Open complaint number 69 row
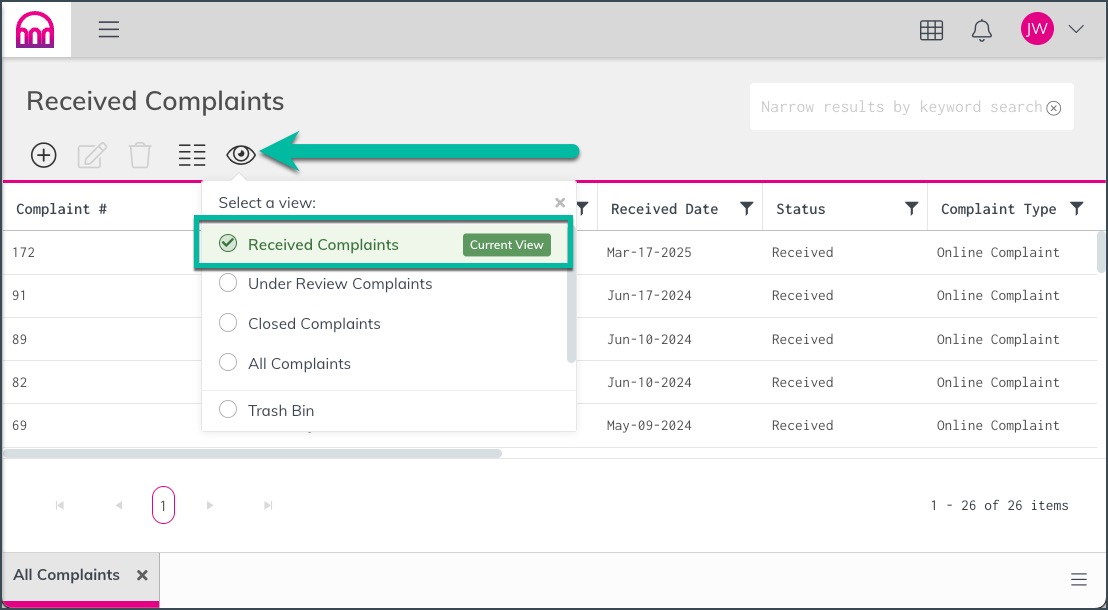Image resolution: width=1108 pixels, height=610 pixels. pyautogui.click(x=19, y=426)
